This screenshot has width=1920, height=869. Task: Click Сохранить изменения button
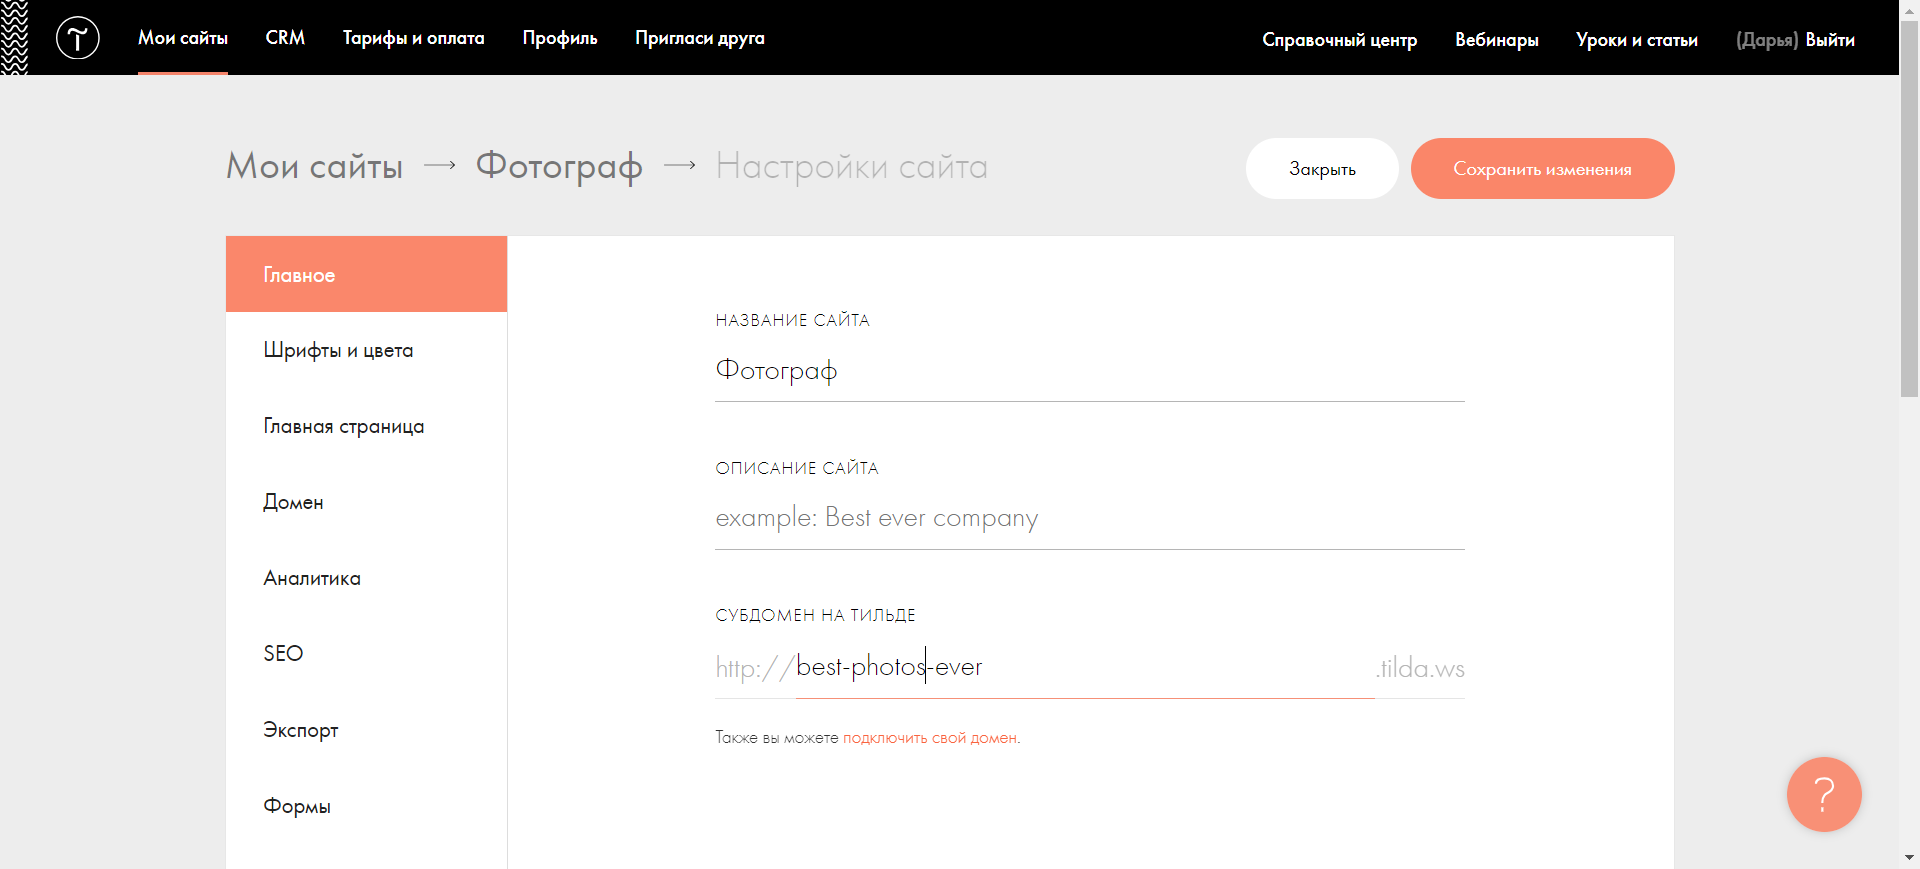(1542, 169)
